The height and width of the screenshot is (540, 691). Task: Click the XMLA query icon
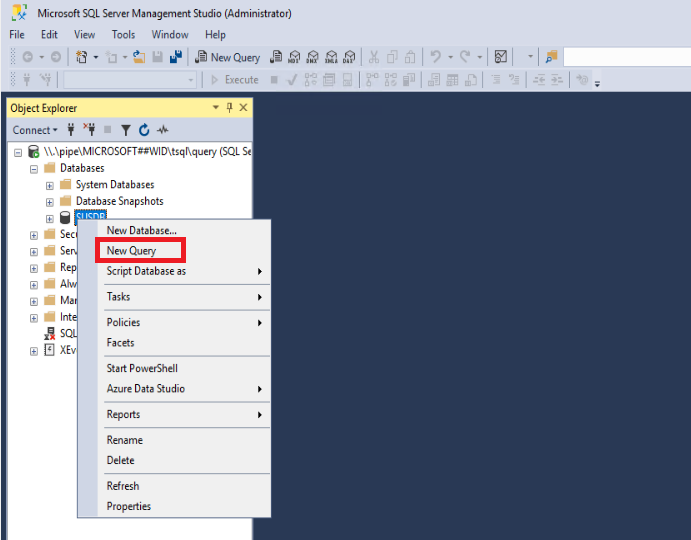click(x=331, y=57)
